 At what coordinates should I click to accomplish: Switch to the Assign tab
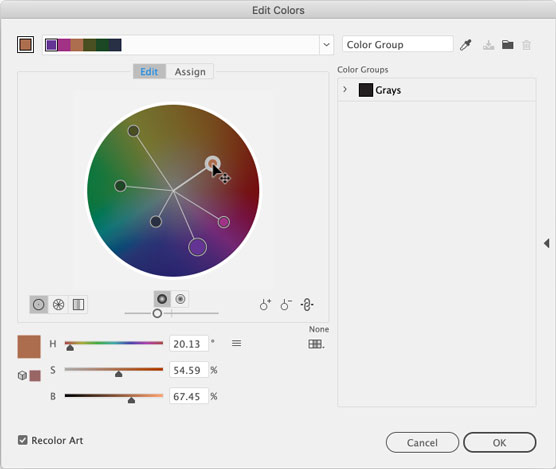coord(190,72)
